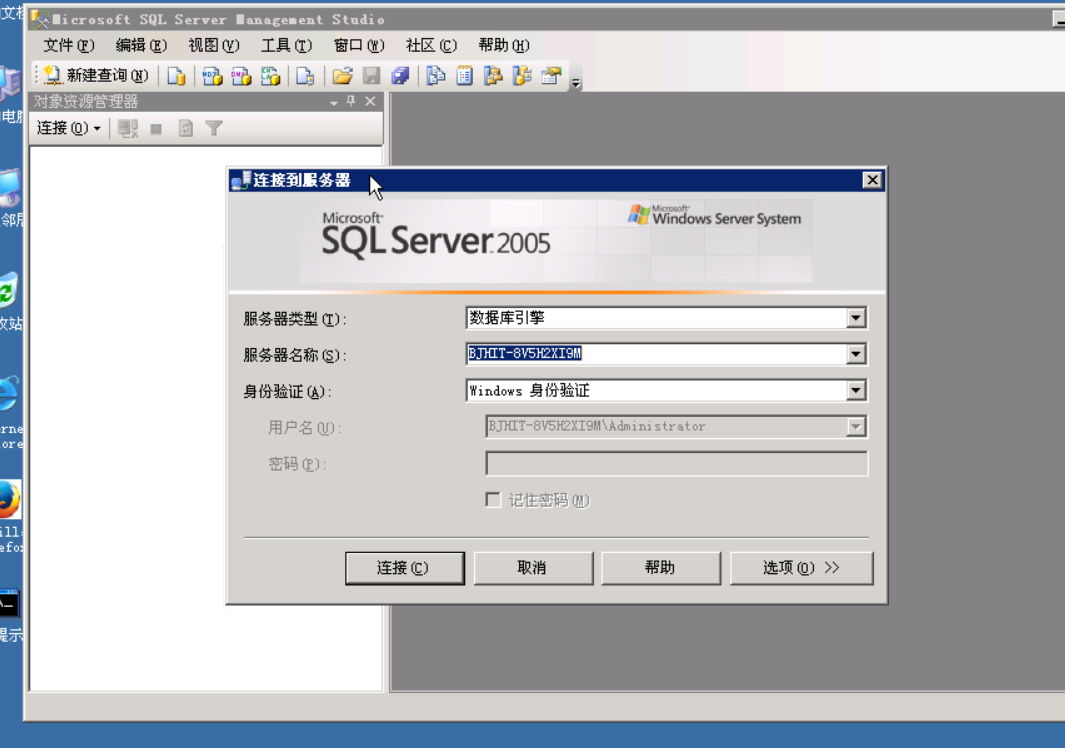Screen dimensions: 1065x748
Task: Click the Properties Window toolbar icon
Action: pos(552,75)
